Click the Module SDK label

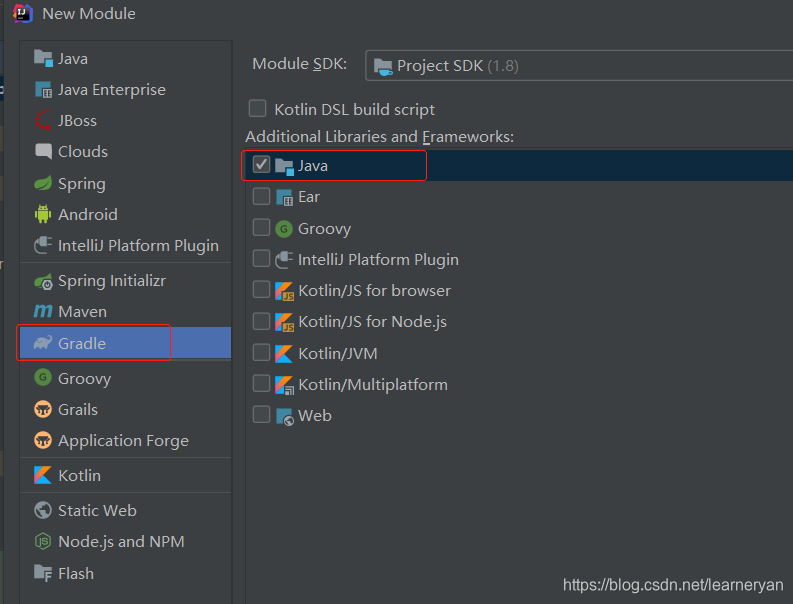(x=299, y=64)
